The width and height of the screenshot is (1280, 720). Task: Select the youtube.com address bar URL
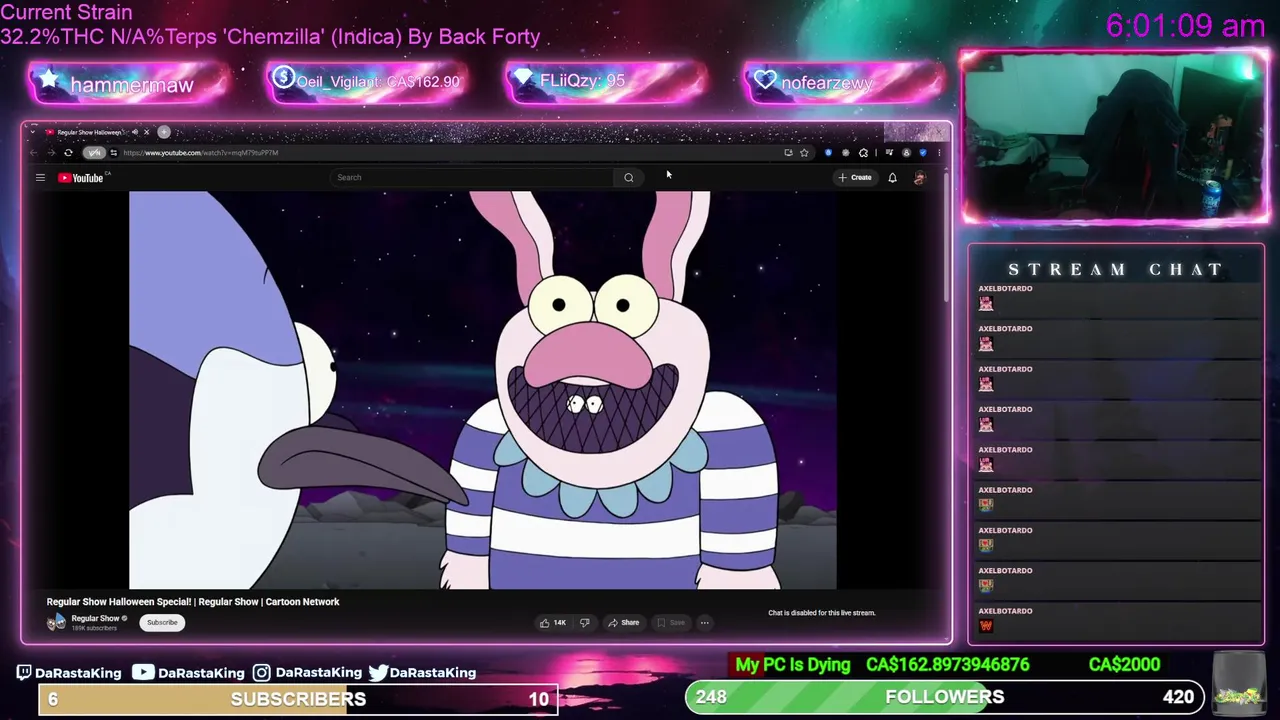201,153
